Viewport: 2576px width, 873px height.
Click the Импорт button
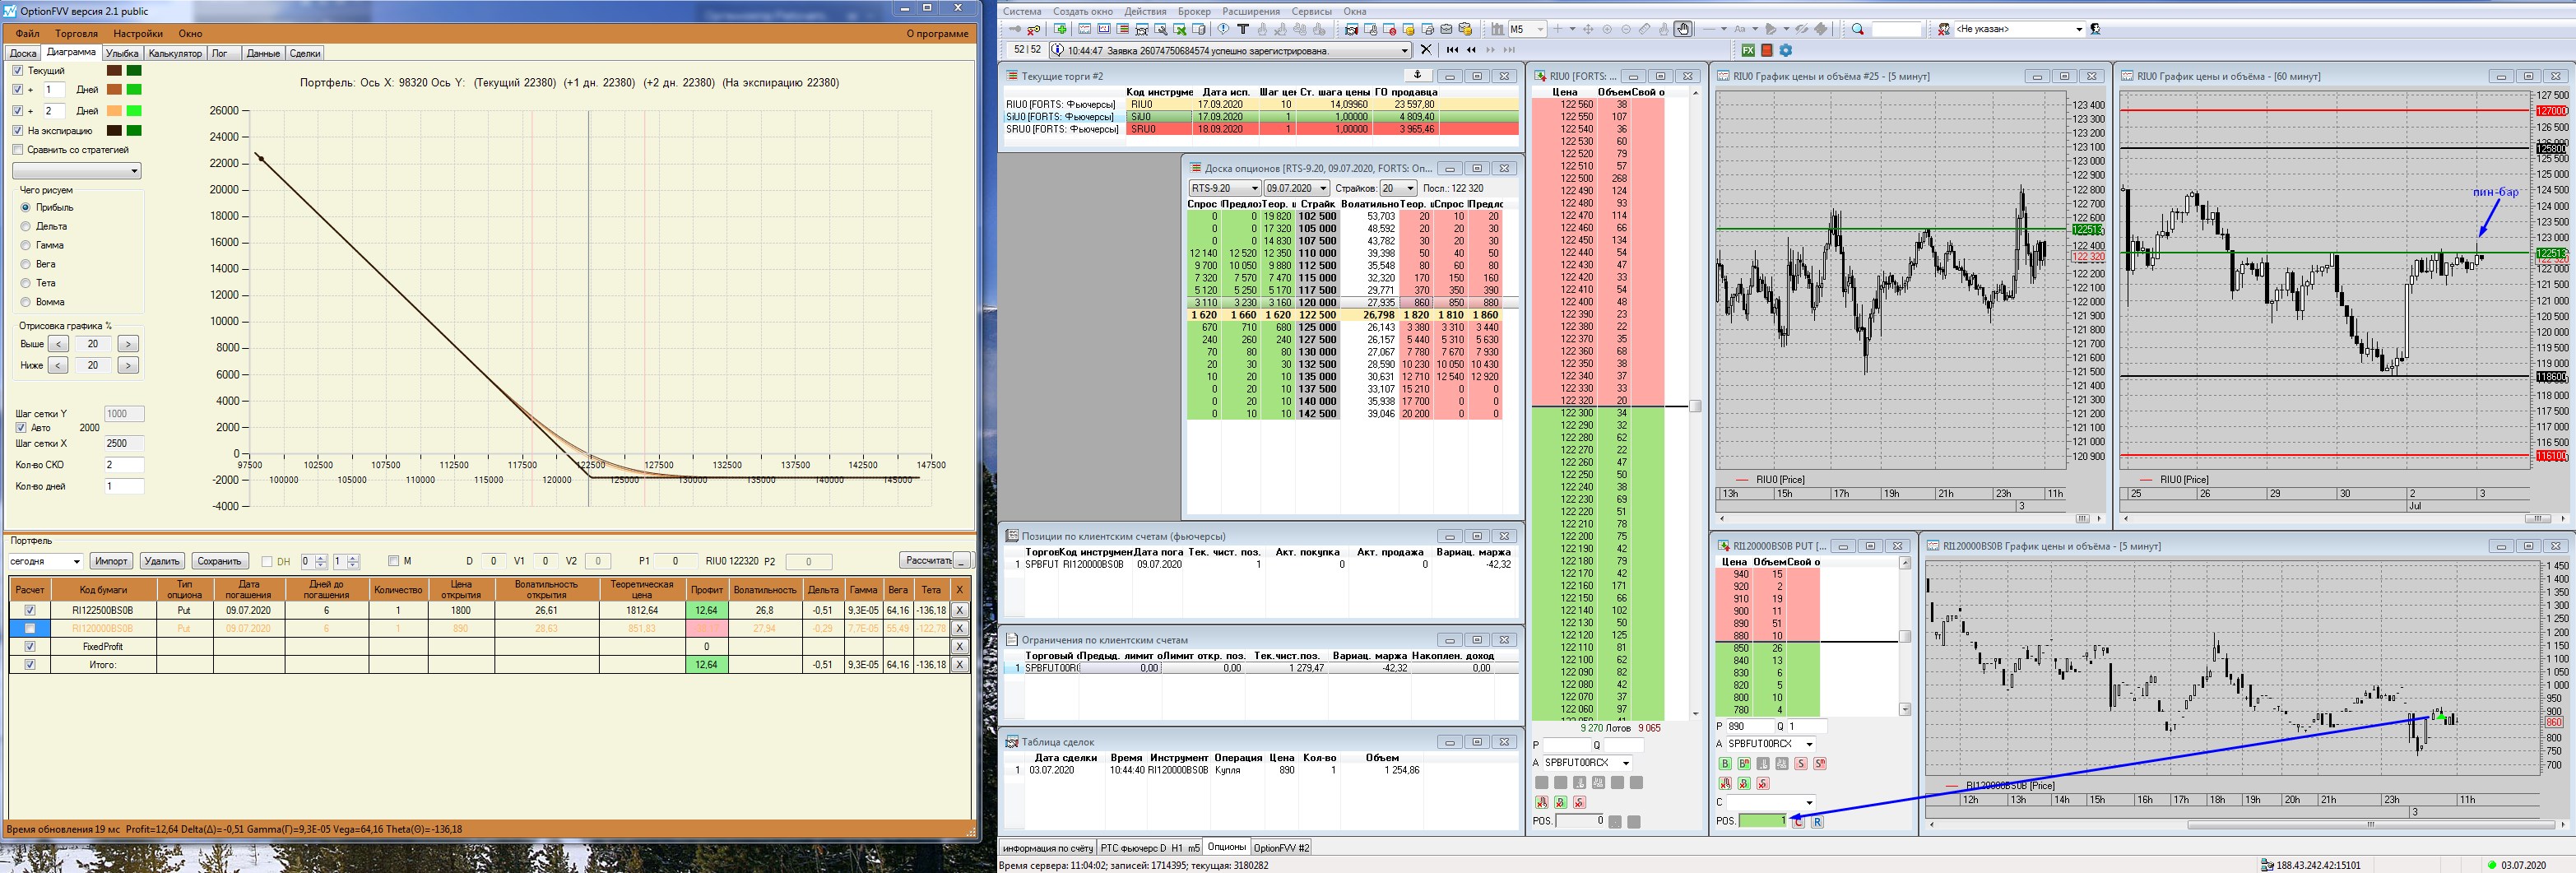(x=111, y=561)
